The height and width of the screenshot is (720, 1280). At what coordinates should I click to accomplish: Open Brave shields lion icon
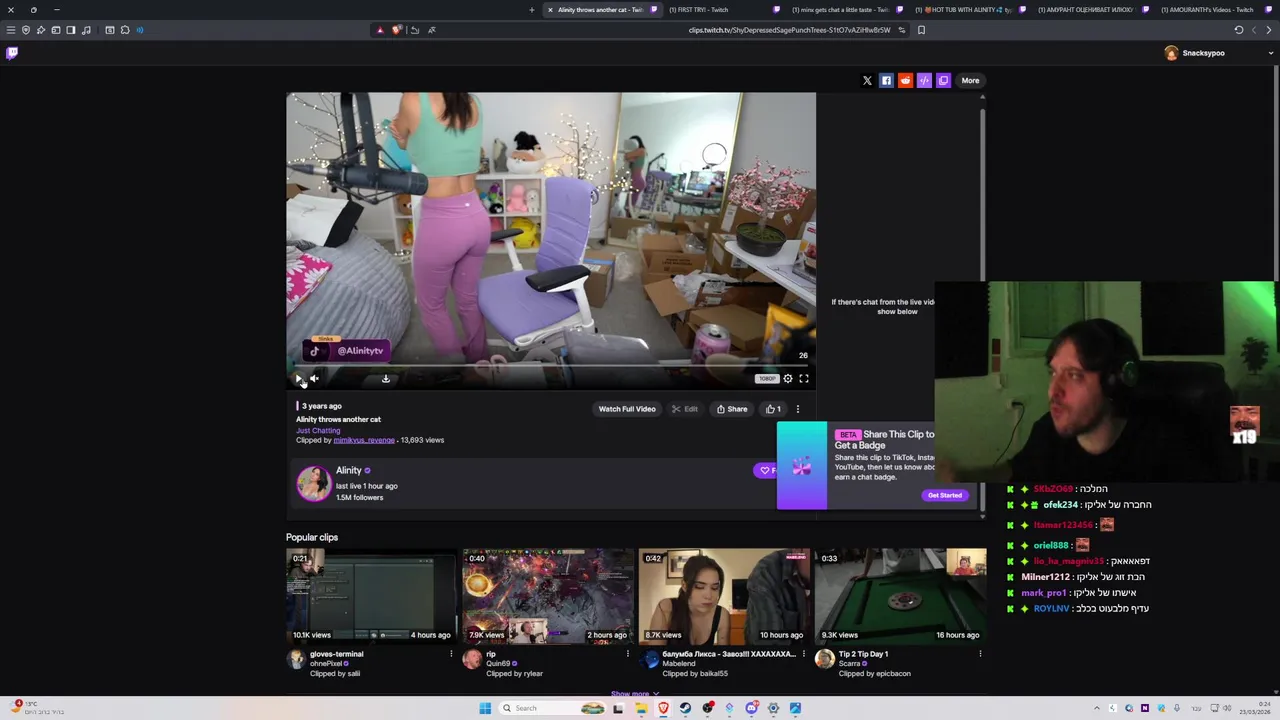[x=396, y=30]
